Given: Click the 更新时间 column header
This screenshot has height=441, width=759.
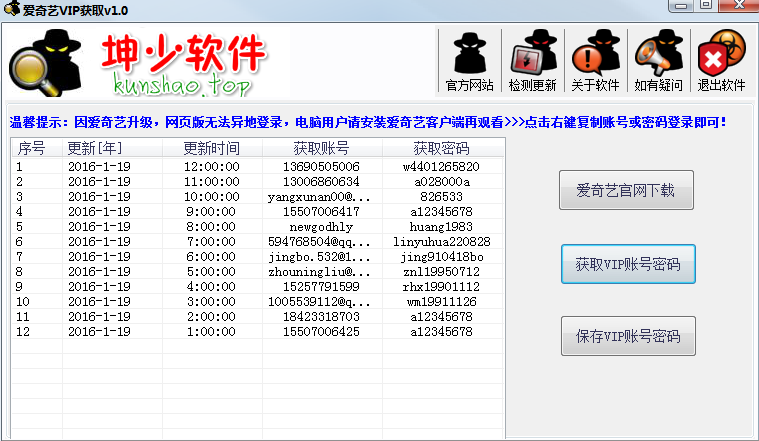Looking at the screenshot, I should [211, 148].
